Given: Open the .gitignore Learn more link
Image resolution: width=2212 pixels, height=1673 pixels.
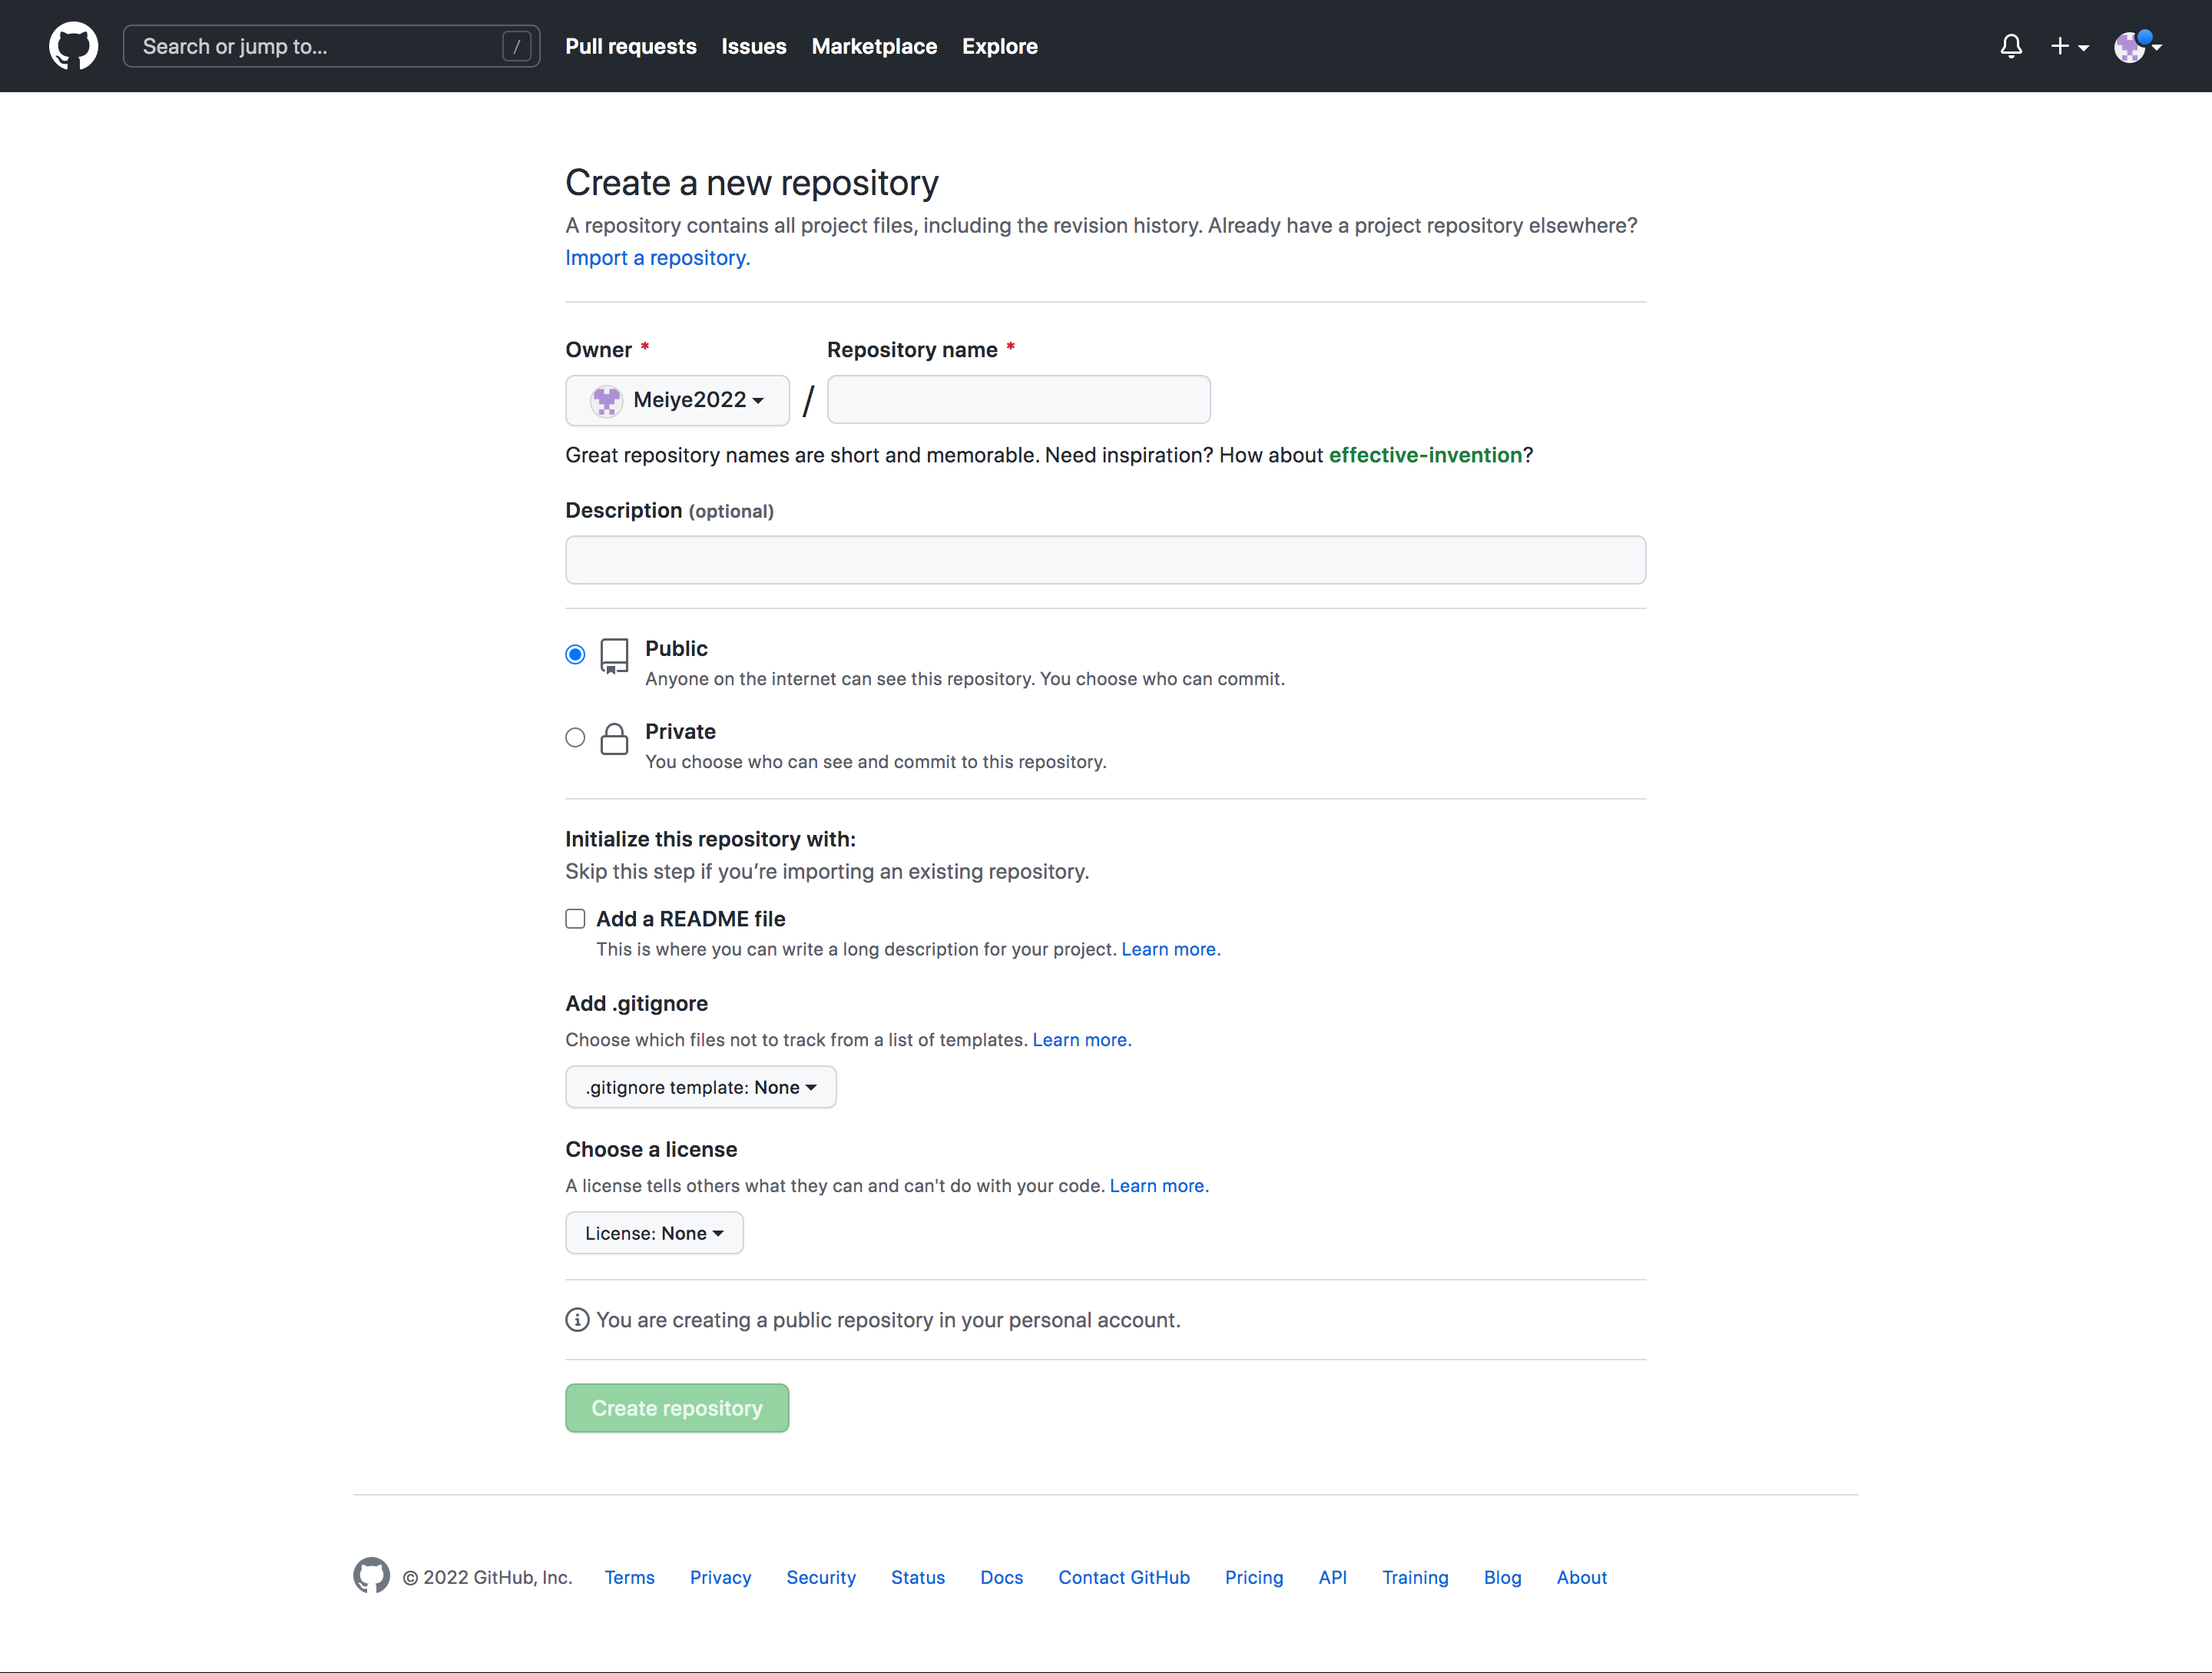Looking at the screenshot, I should [1081, 1040].
